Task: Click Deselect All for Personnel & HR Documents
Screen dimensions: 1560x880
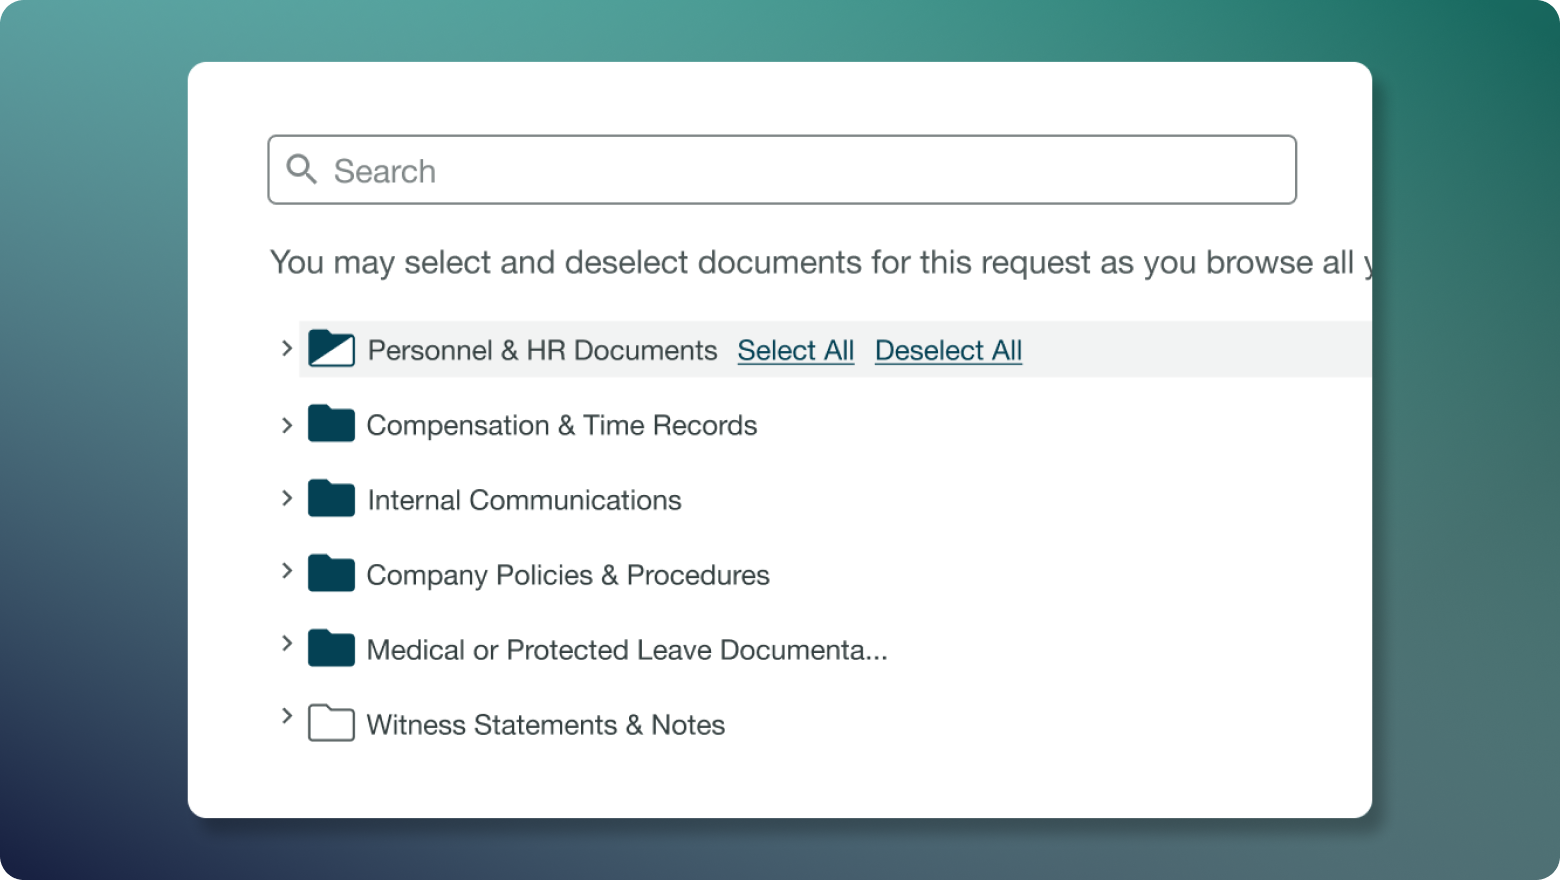Action: point(948,350)
